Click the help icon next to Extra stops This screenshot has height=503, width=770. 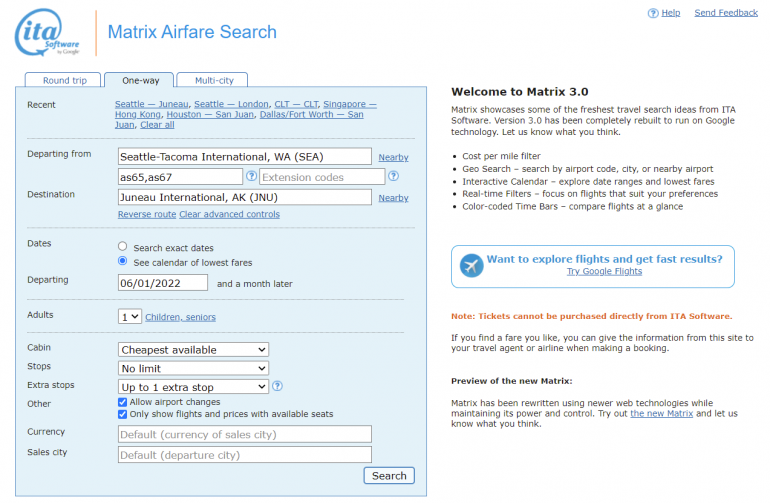point(277,386)
